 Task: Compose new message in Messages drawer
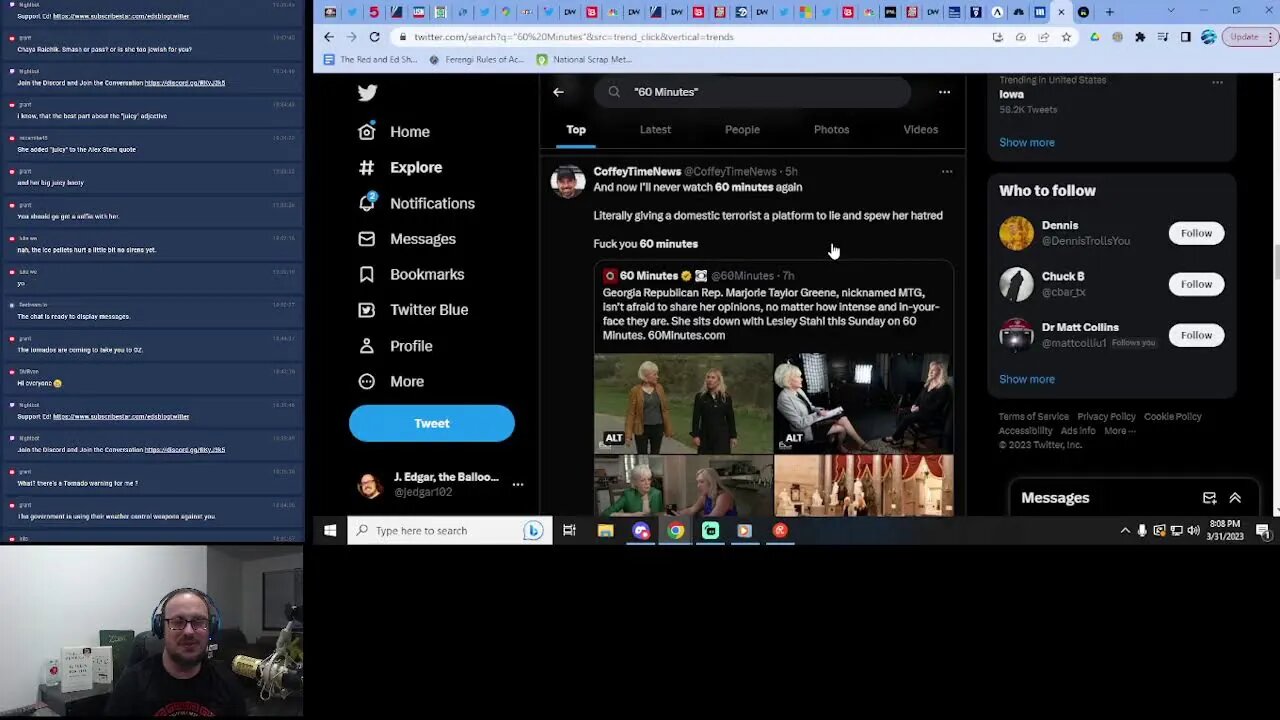1209,498
